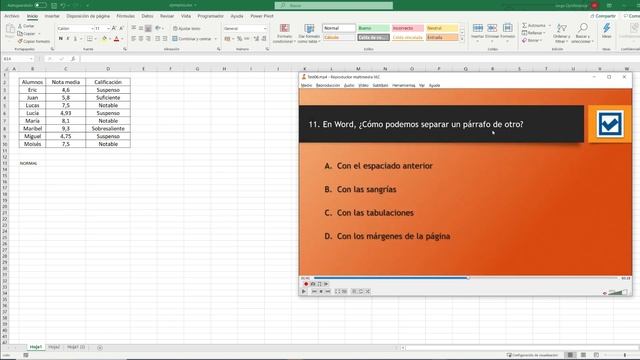This screenshot has width=640, height=360.
Task: Click VLC red record button
Action: tap(306, 284)
